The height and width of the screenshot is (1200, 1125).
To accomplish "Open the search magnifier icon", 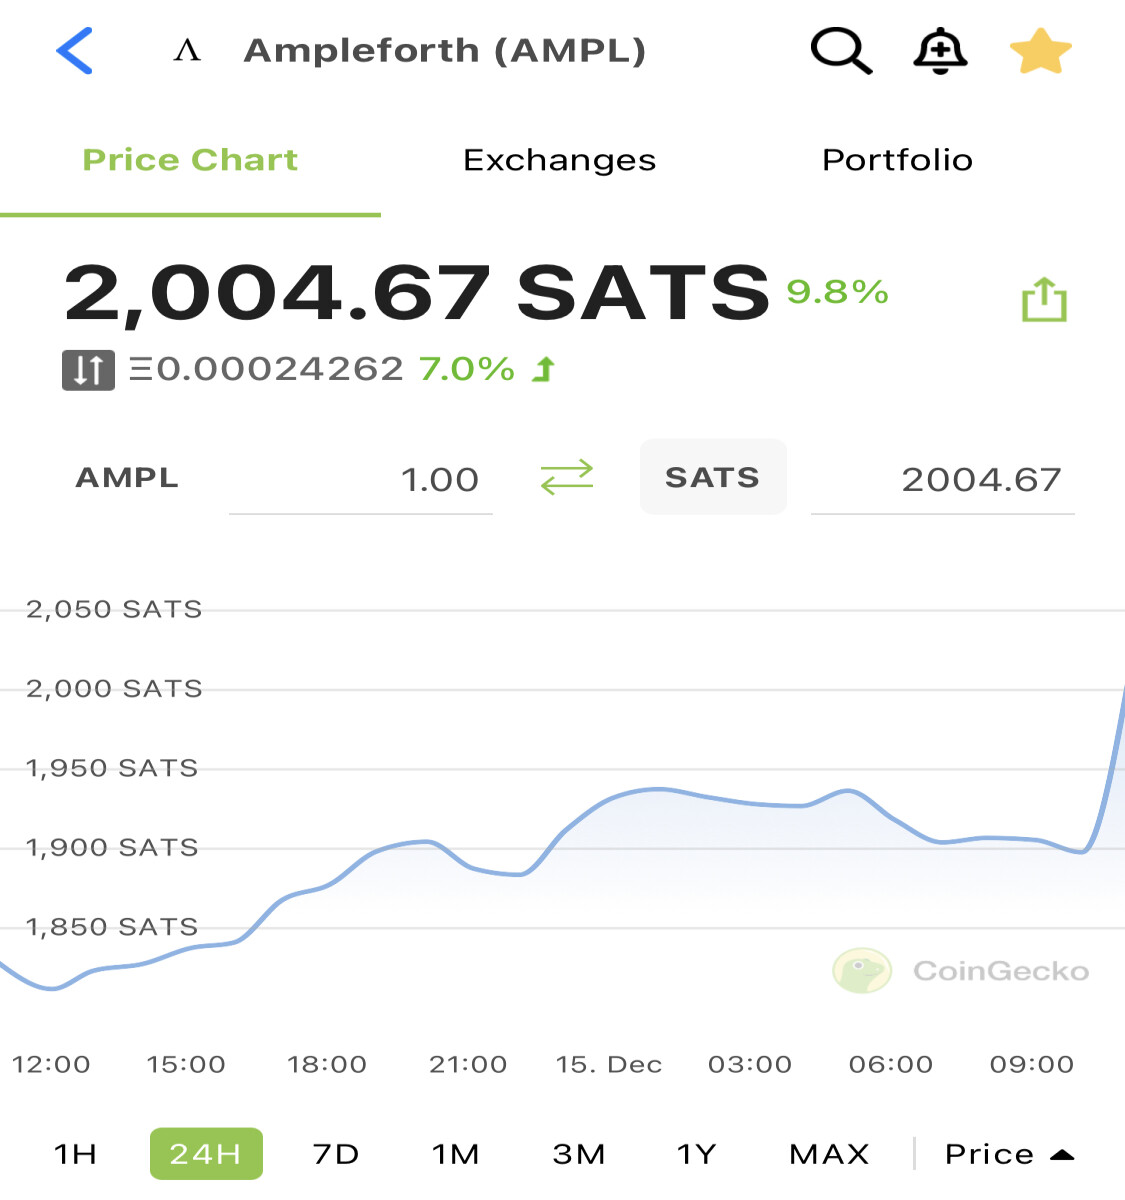I will 841,50.
